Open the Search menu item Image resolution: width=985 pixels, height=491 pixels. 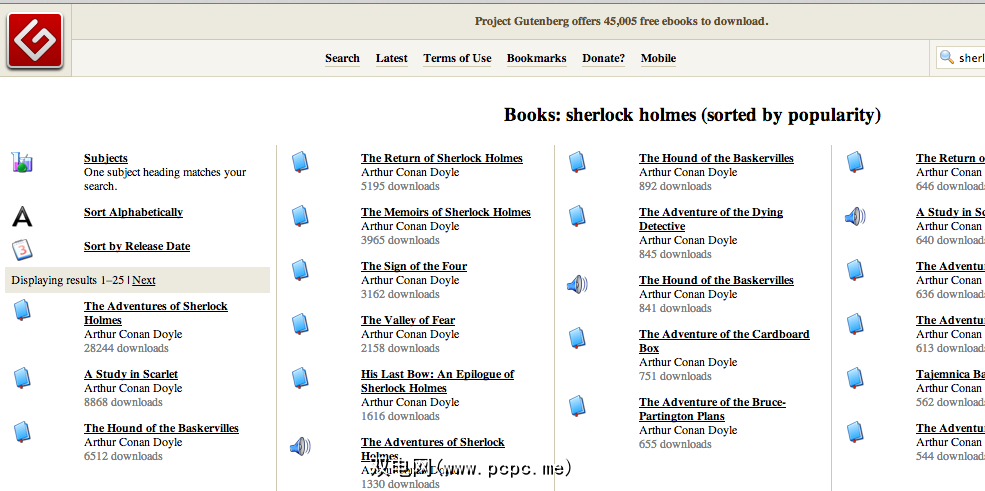[x=342, y=58]
